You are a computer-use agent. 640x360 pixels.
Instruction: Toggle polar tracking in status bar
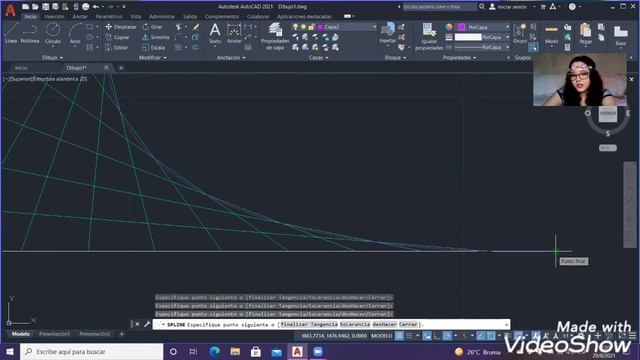(x=447, y=336)
